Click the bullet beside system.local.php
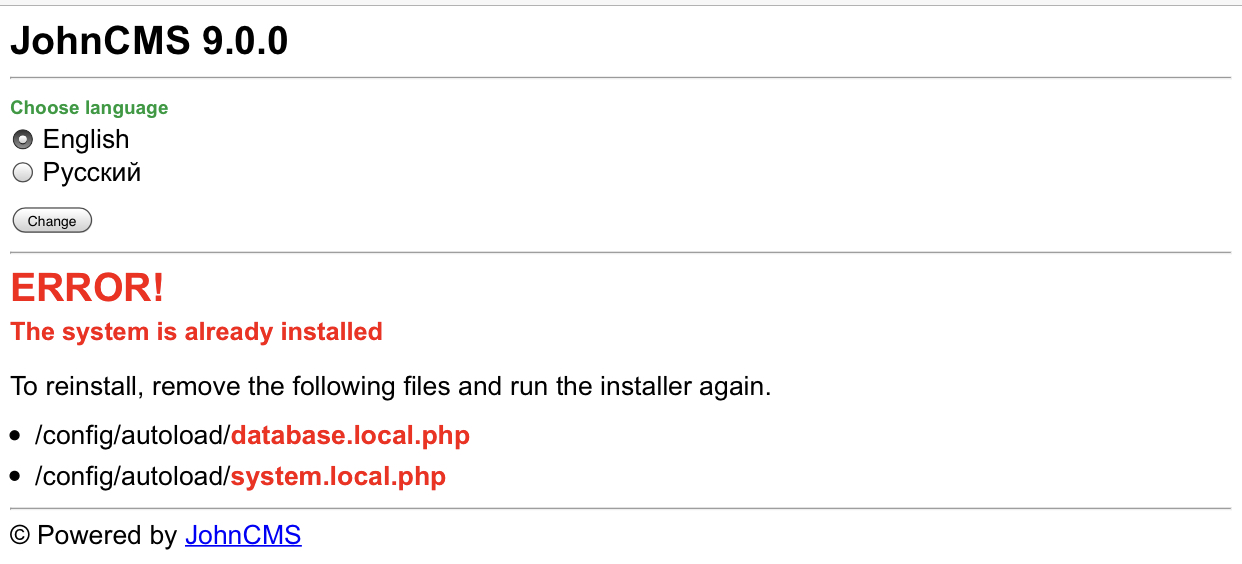1242x564 pixels. (x=15, y=478)
